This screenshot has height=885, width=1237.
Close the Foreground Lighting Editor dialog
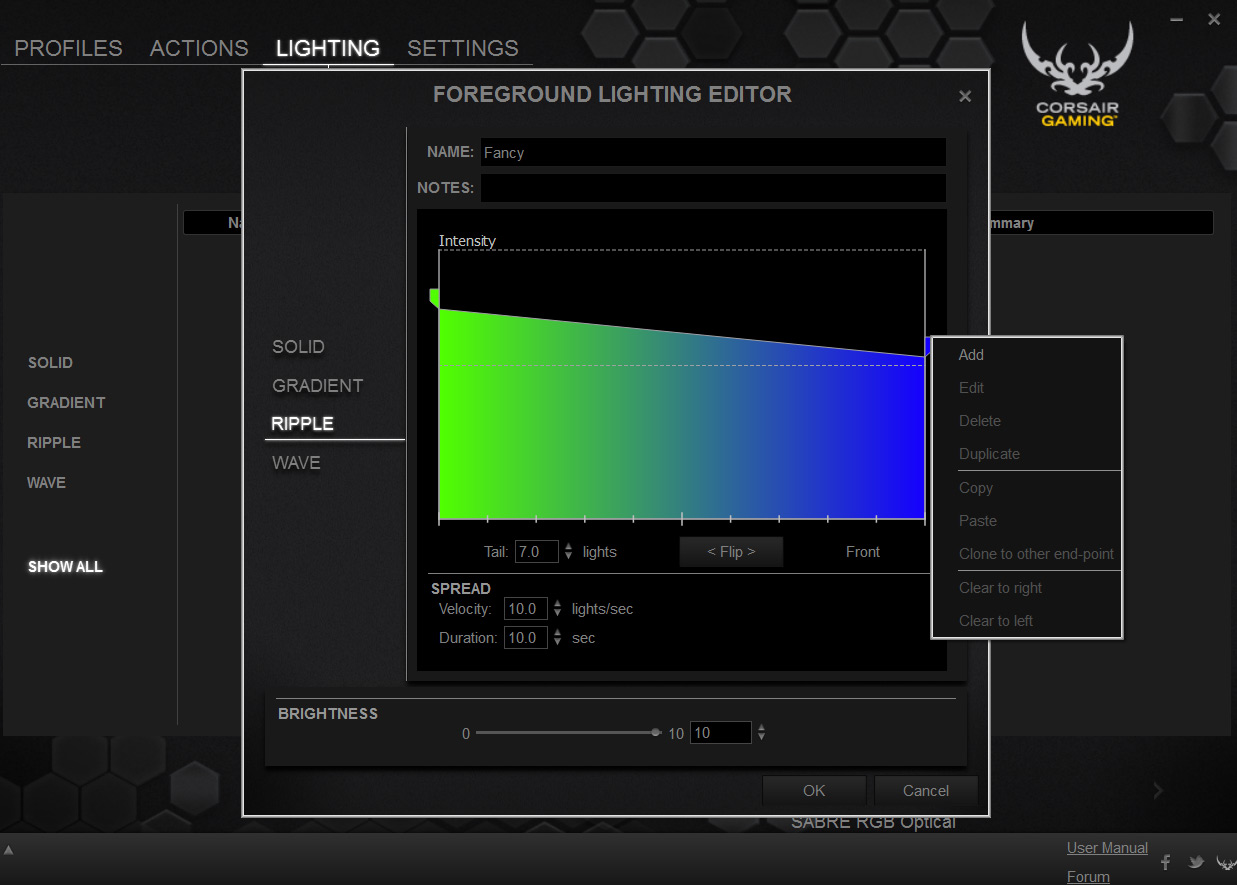[965, 96]
